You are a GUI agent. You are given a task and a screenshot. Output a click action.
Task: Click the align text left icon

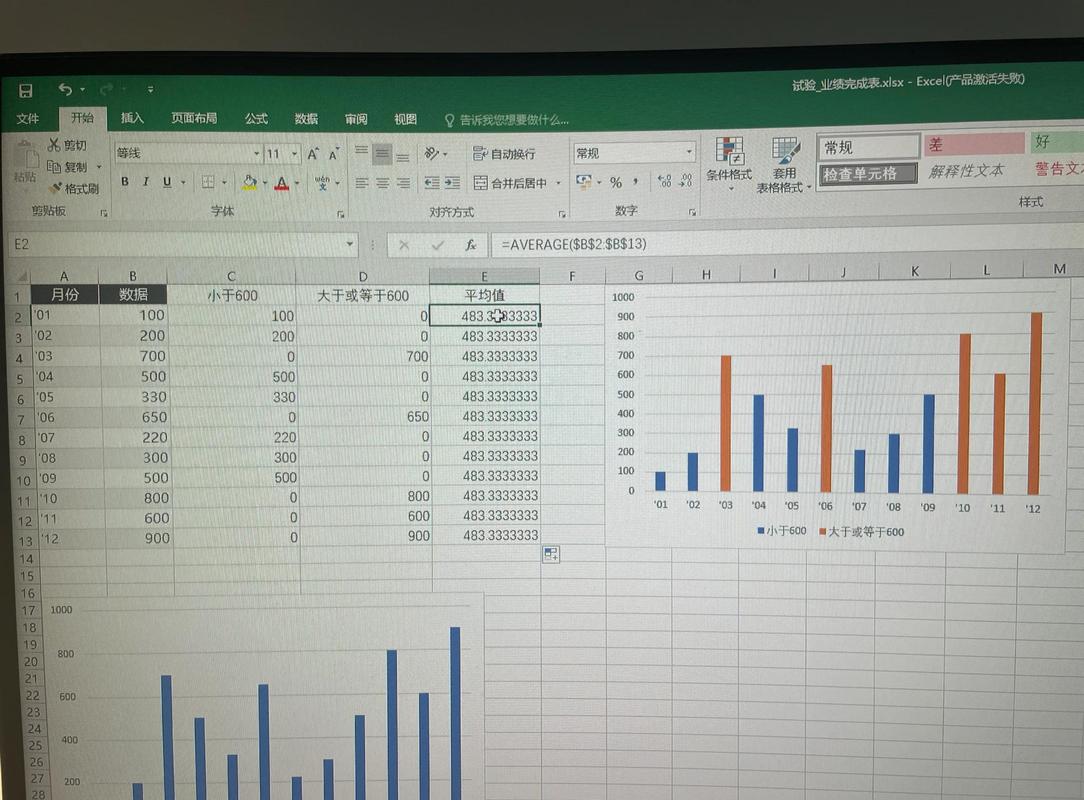coord(362,183)
